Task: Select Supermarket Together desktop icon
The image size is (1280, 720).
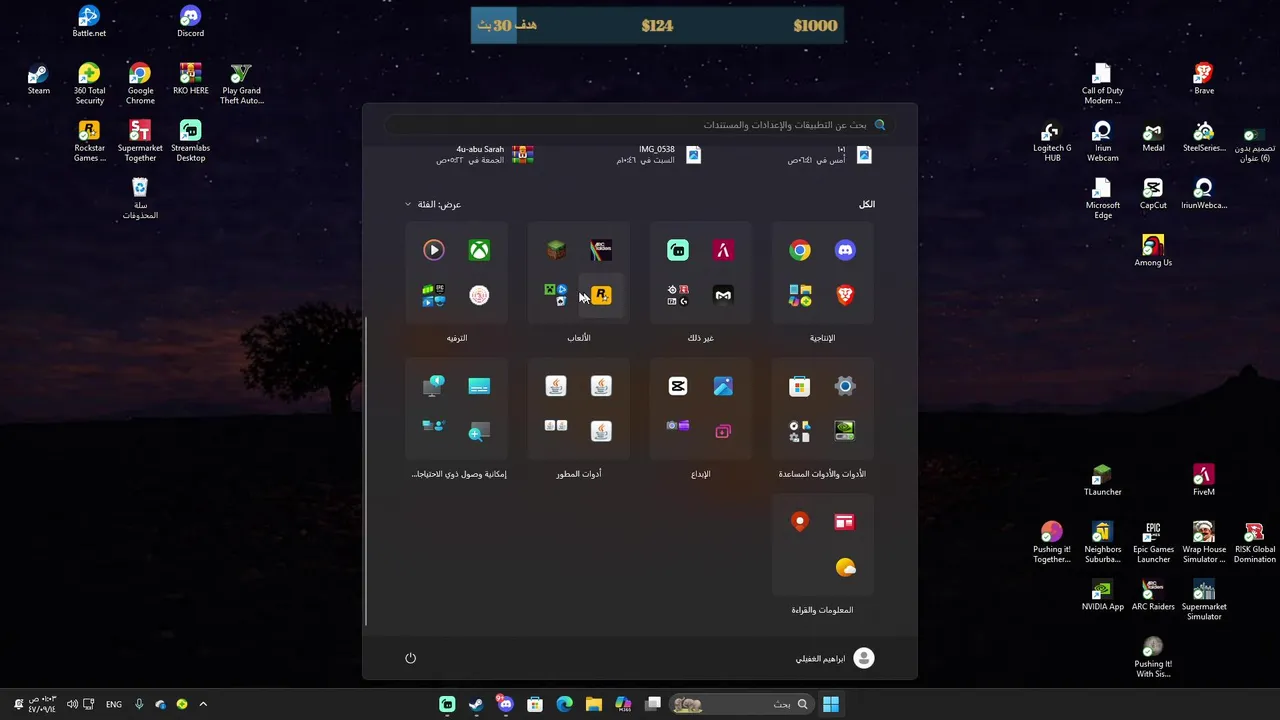Action: pos(140,141)
